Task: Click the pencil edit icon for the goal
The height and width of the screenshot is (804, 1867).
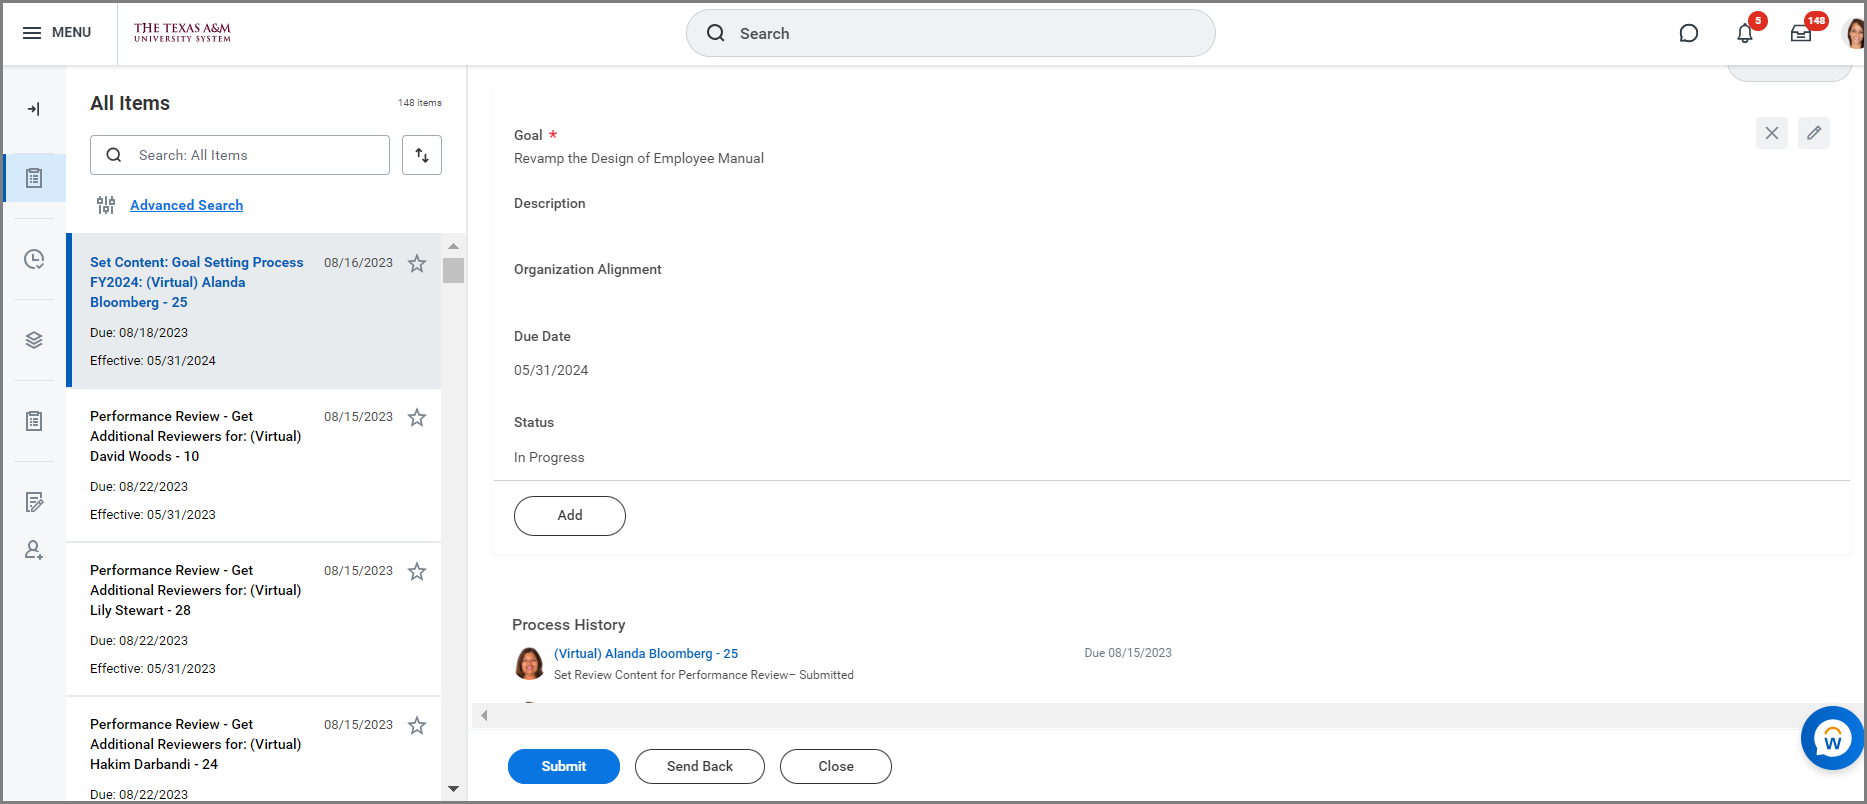Action: tap(1813, 133)
